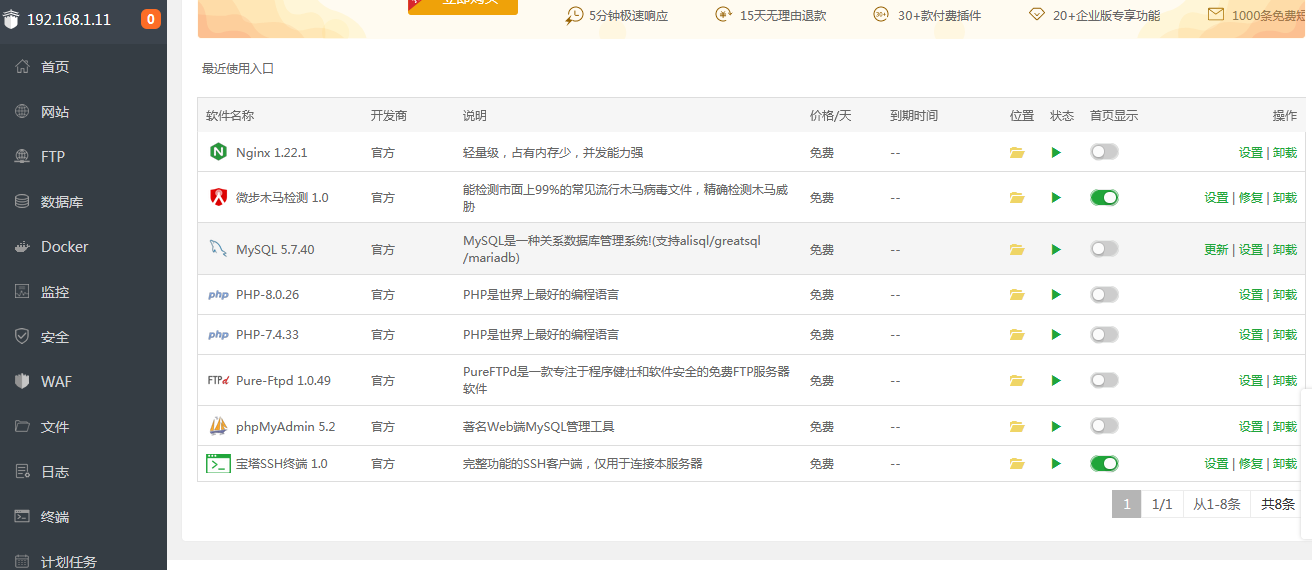Click the 最近使用入口 label
The image size is (1312, 570).
pyautogui.click(x=238, y=69)
